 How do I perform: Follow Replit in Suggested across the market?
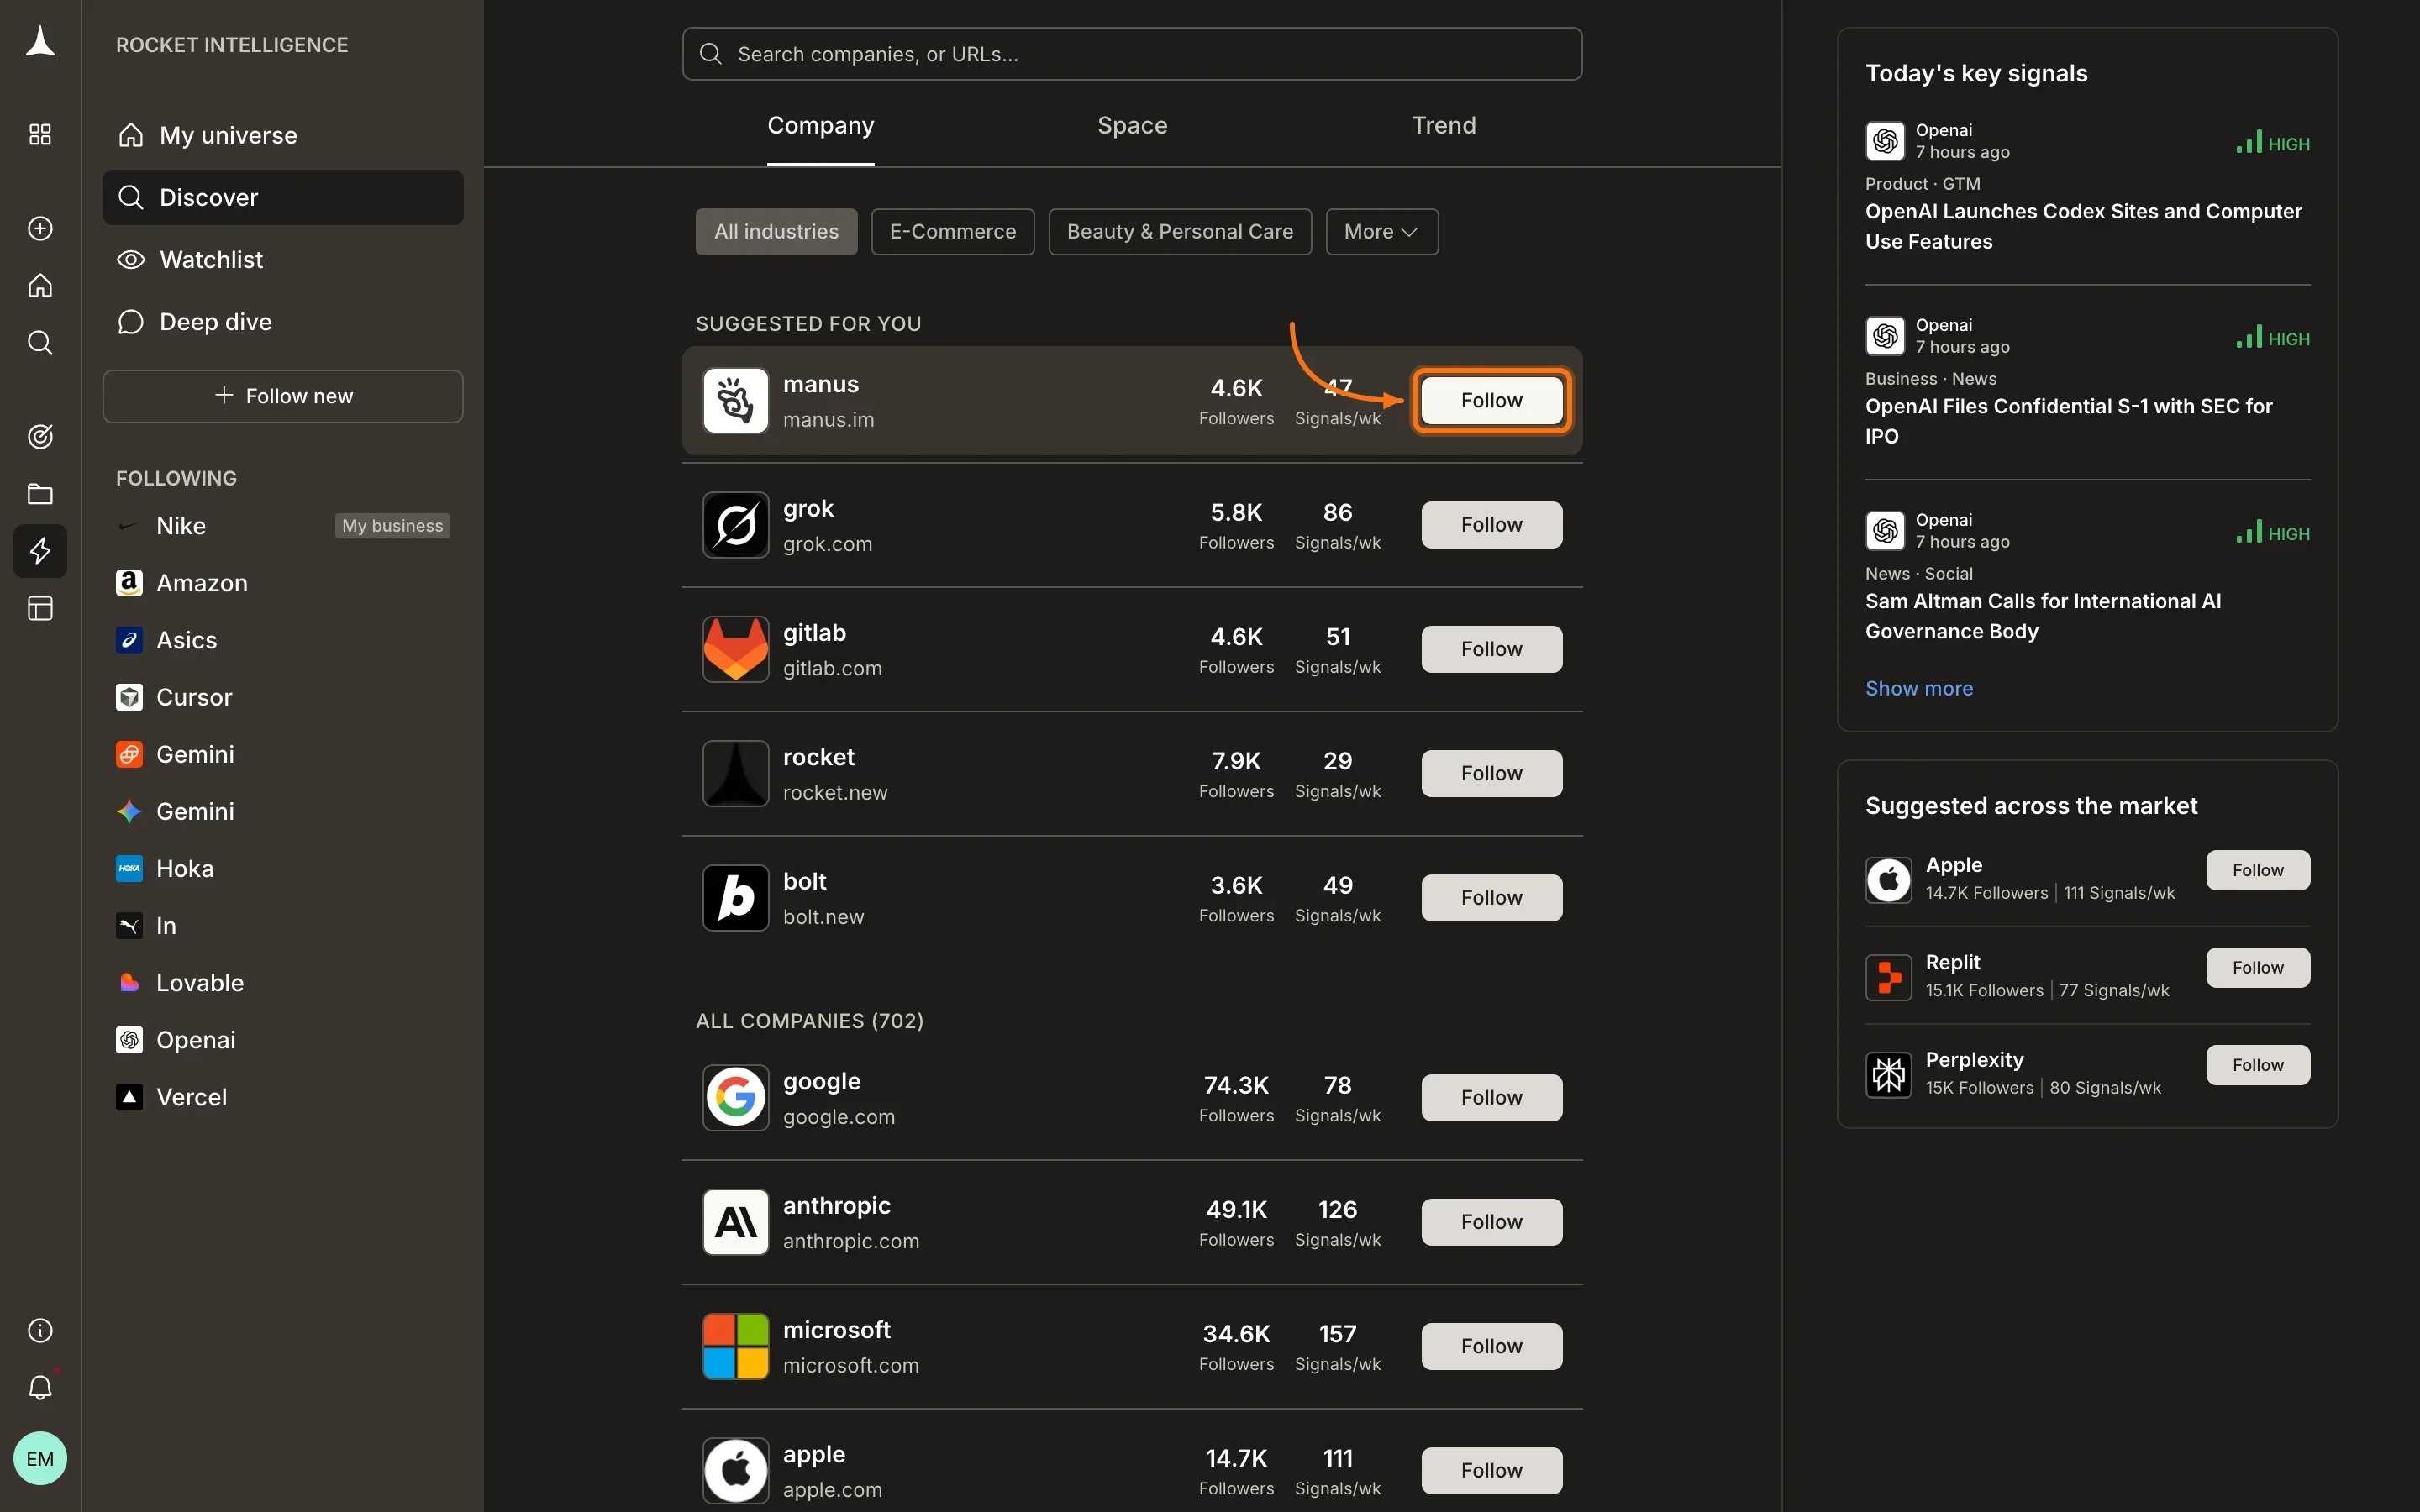click(x=2257, y=968)
